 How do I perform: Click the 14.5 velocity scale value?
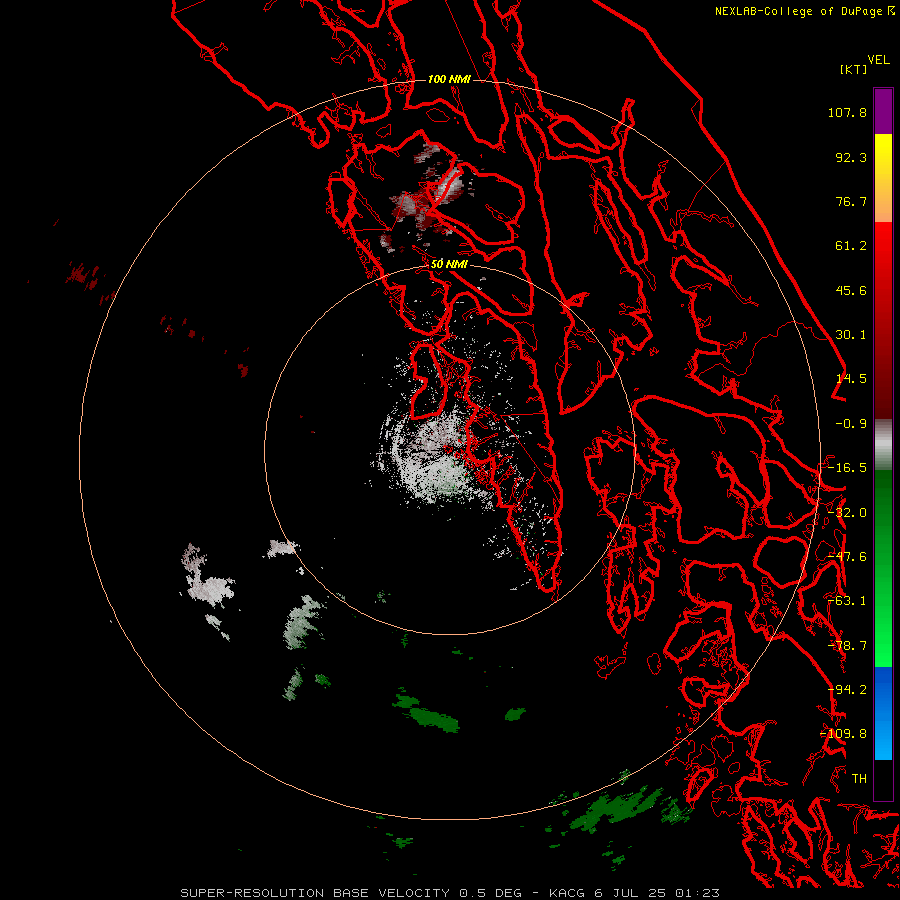pos(851,379)
